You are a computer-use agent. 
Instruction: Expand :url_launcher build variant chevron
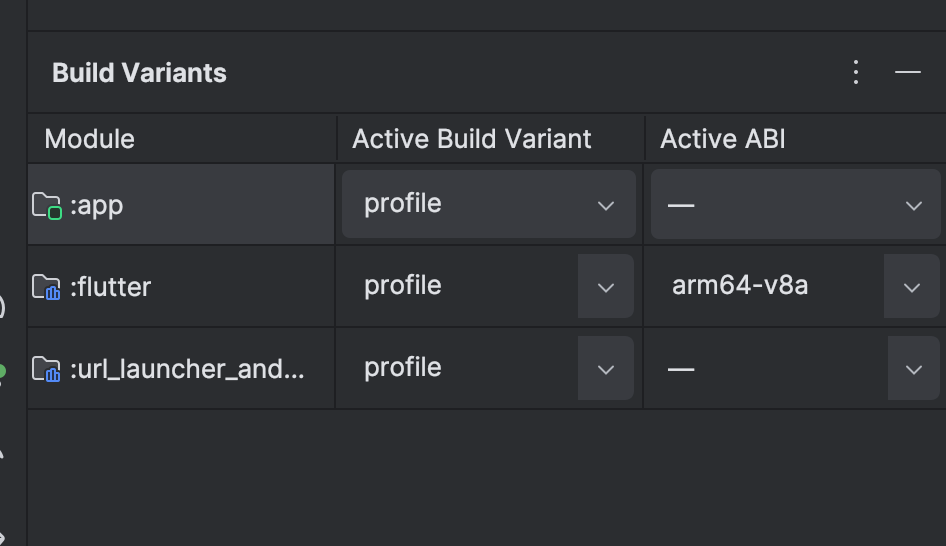(606, 369)
